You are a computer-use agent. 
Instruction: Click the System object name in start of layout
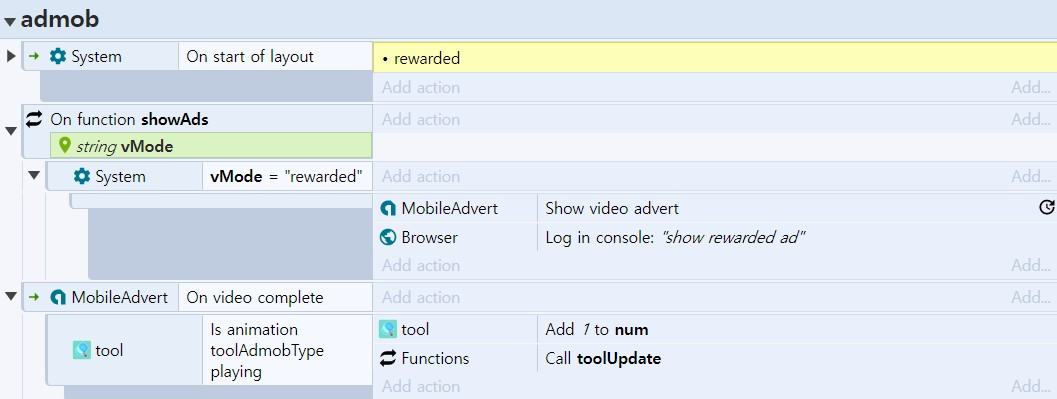96,57
